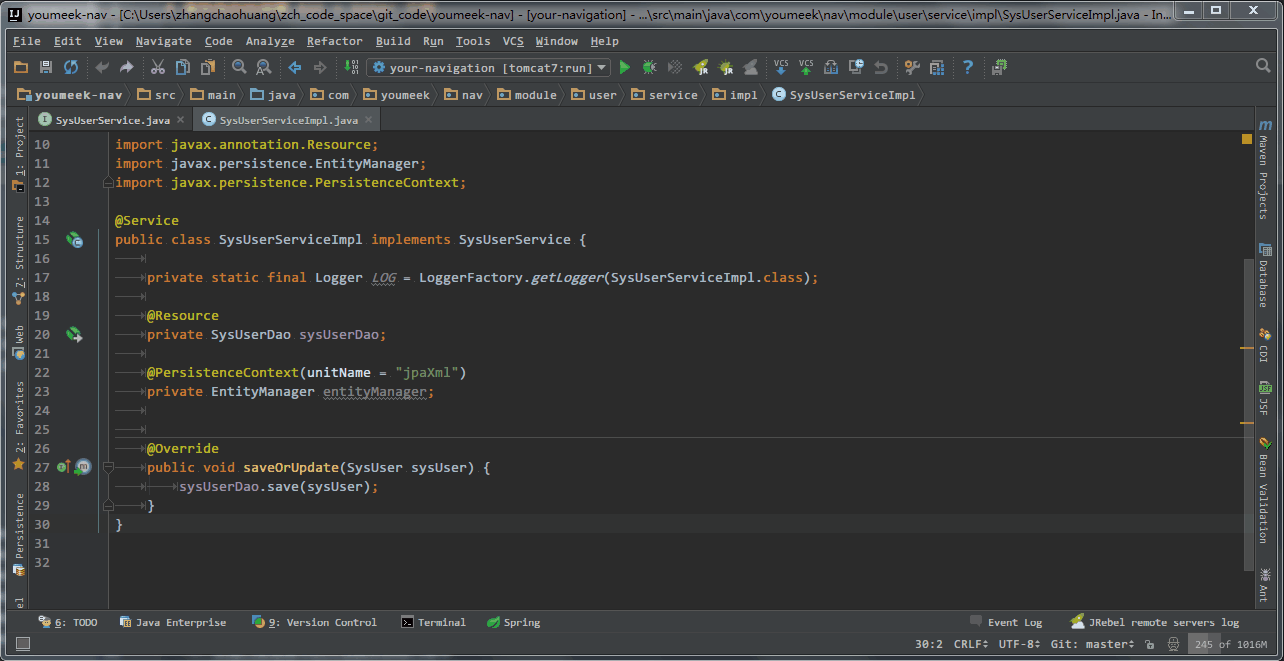Open the Help question mark icon

(x=967, y=67)
